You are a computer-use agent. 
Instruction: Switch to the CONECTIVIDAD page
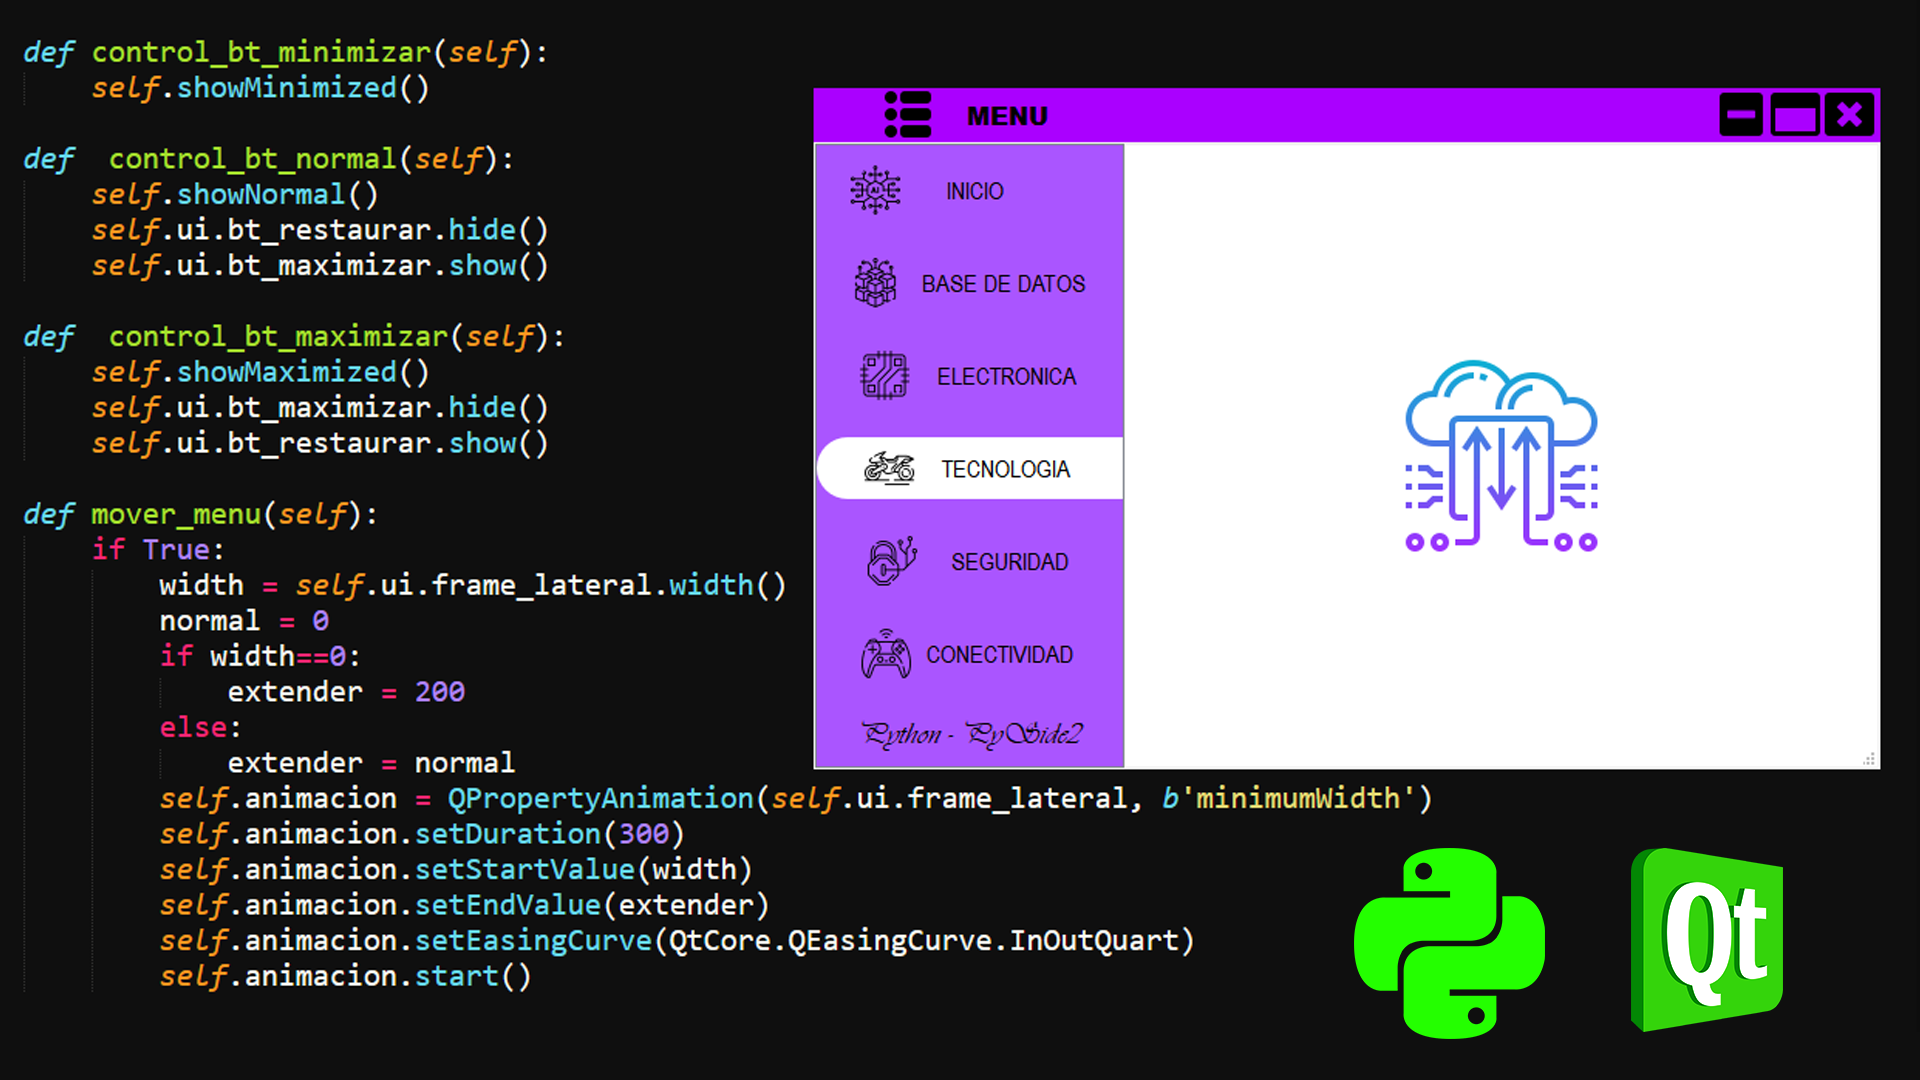(x=999, y=655)
